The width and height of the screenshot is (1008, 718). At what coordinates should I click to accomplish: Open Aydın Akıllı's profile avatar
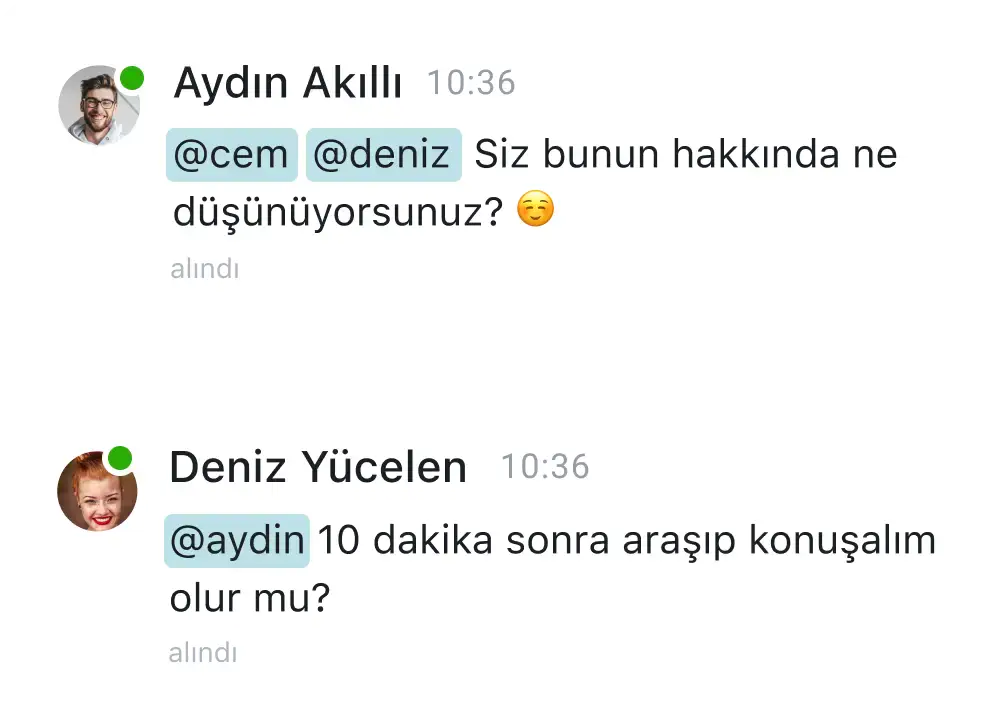[x=98, y=105]
